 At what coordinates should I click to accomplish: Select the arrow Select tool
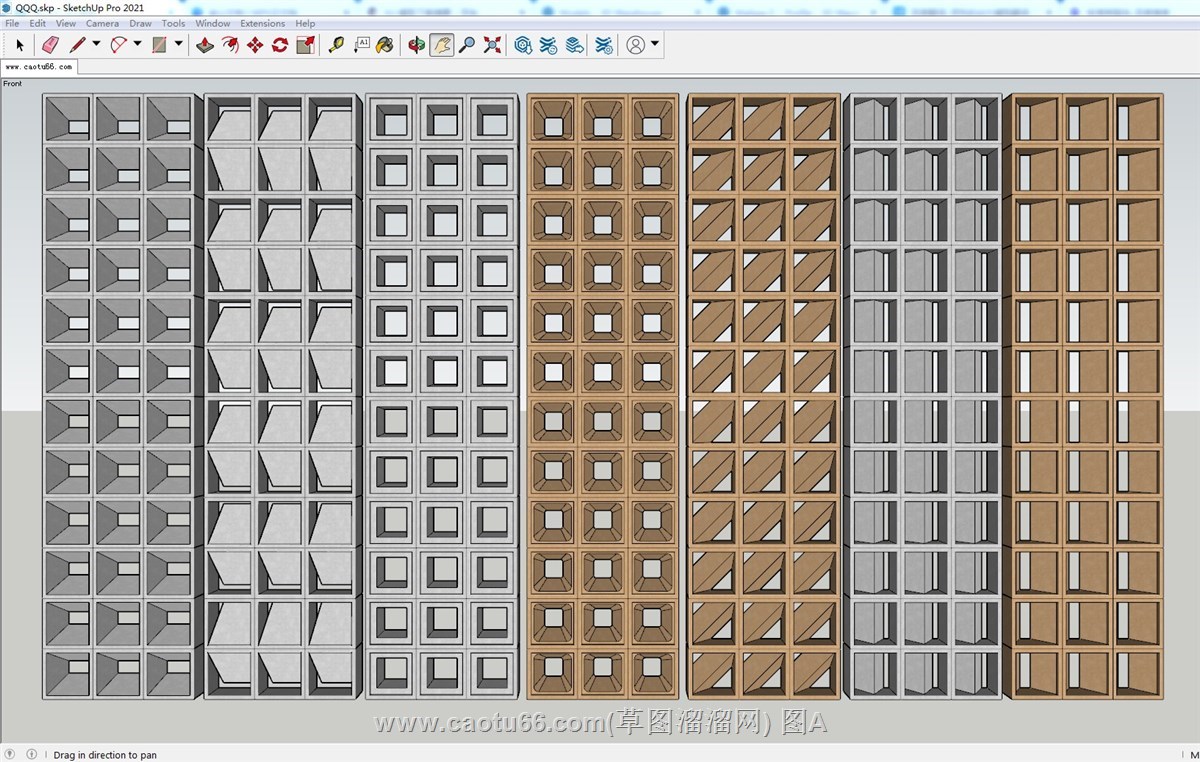20,45
